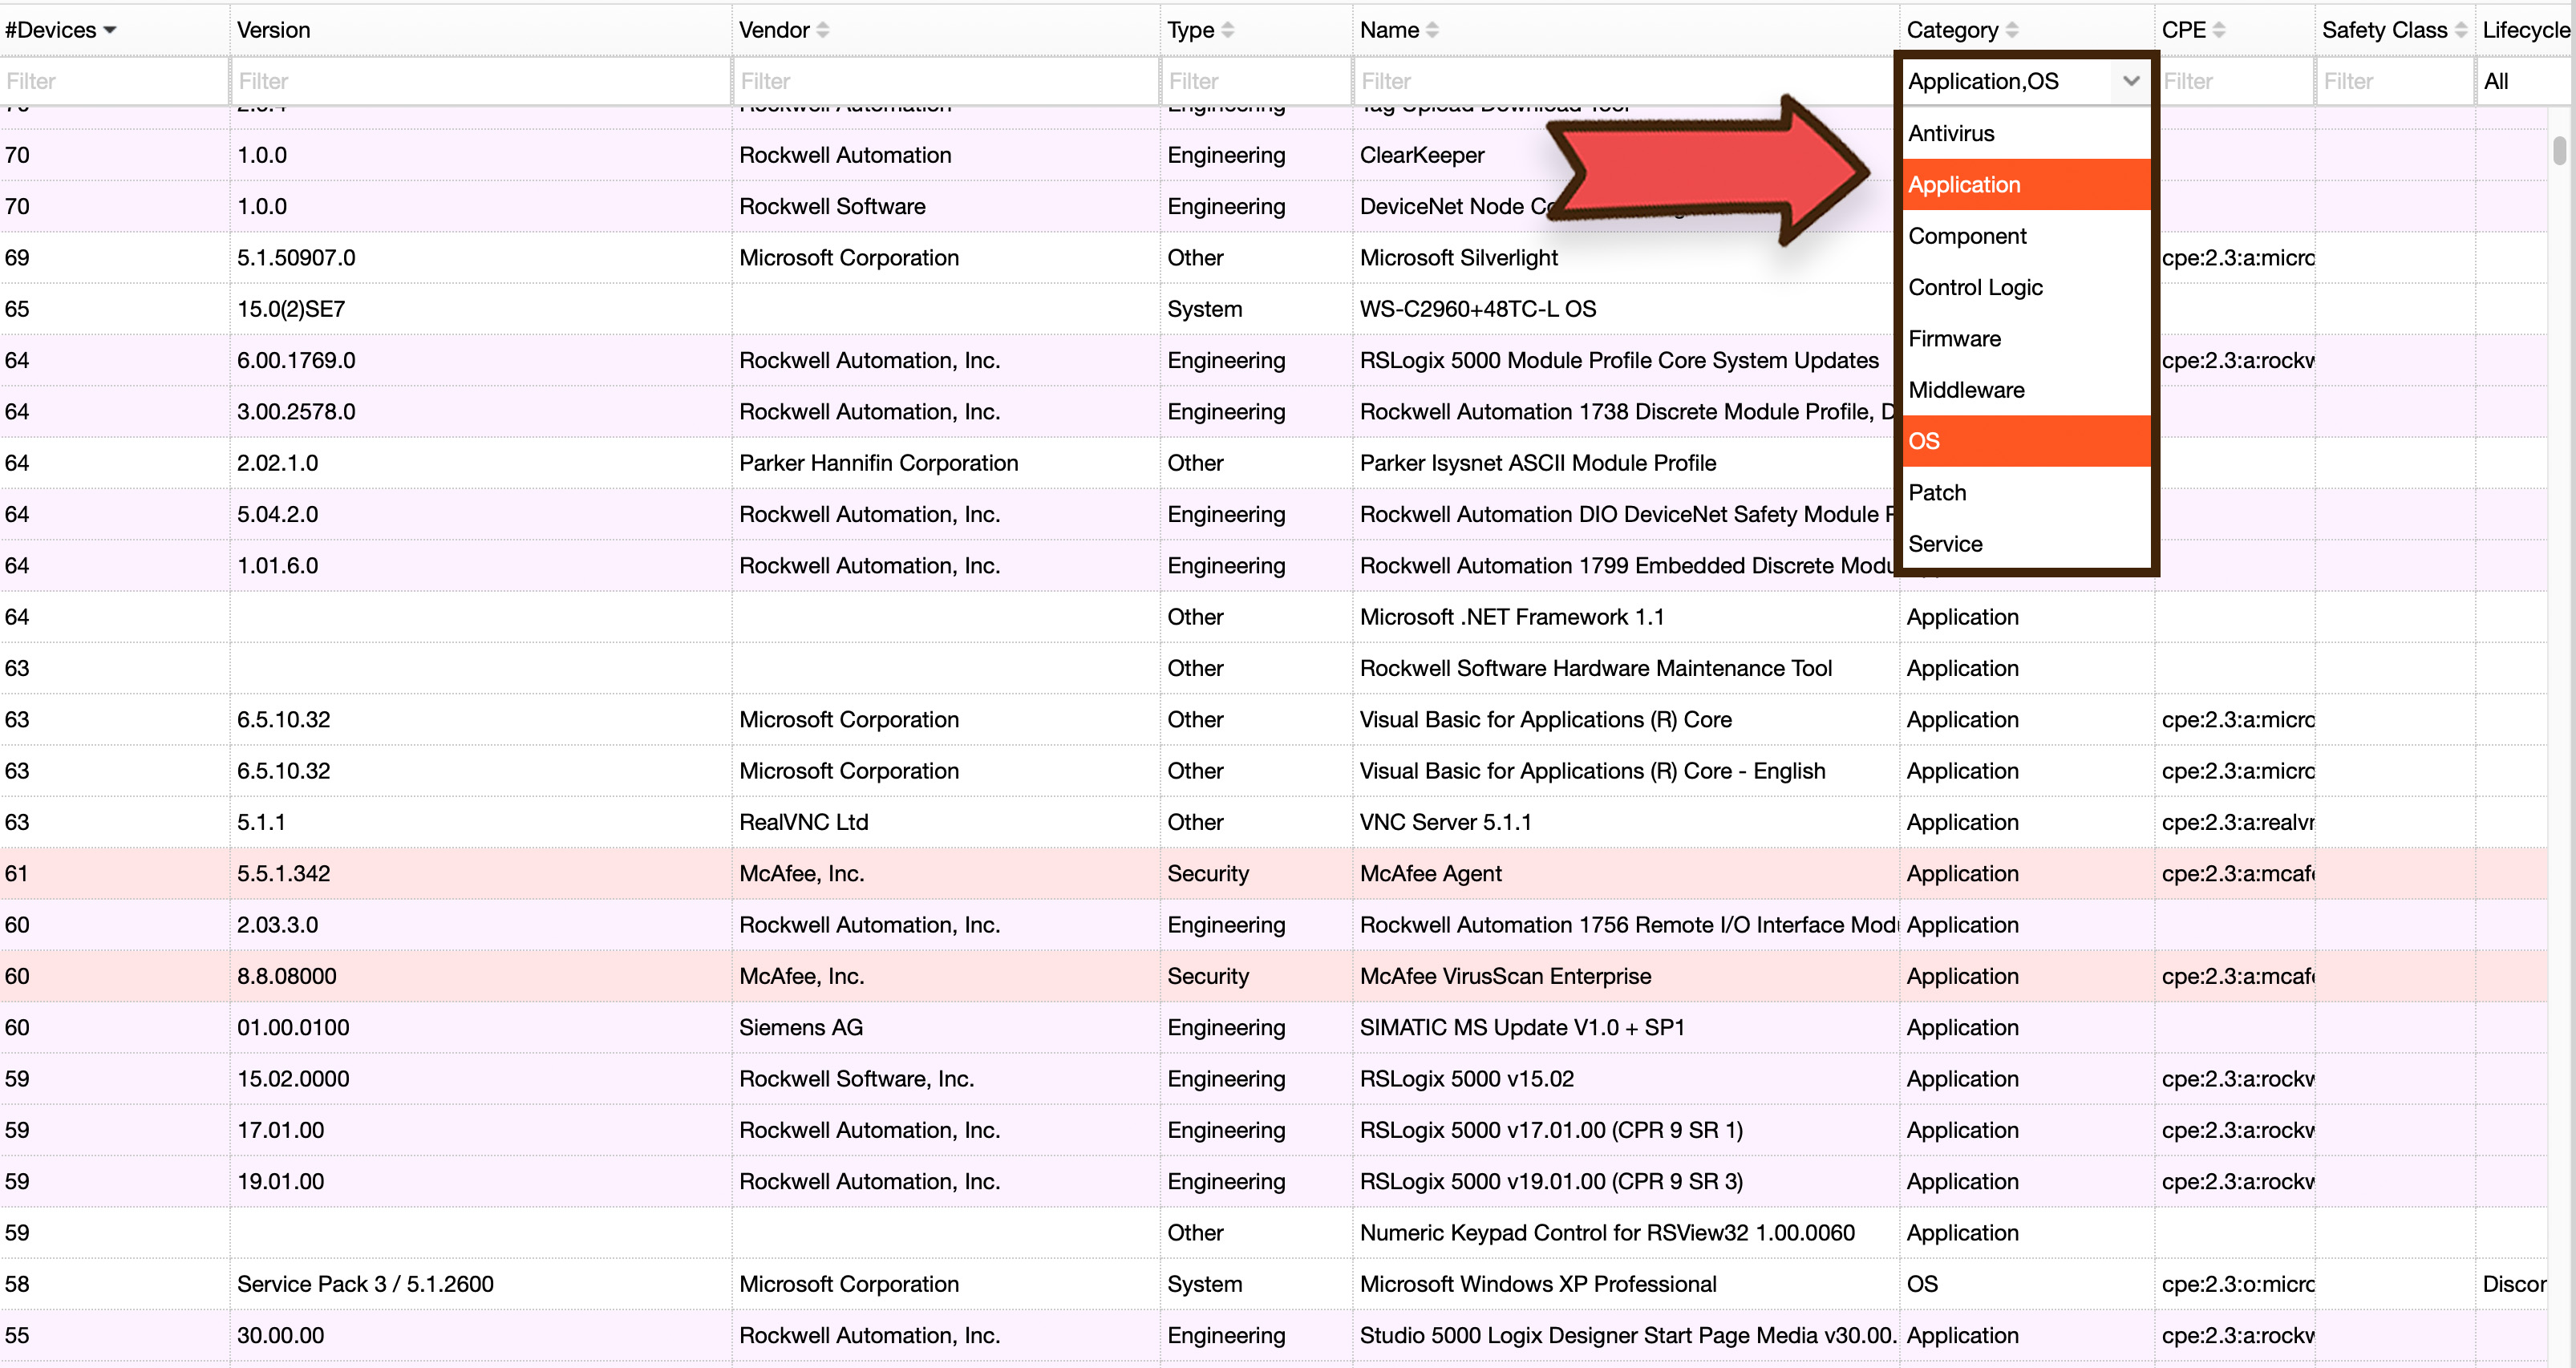
Task: Click the Type column sort icon
Action: pyautogui.click(x=1227, y=30)
